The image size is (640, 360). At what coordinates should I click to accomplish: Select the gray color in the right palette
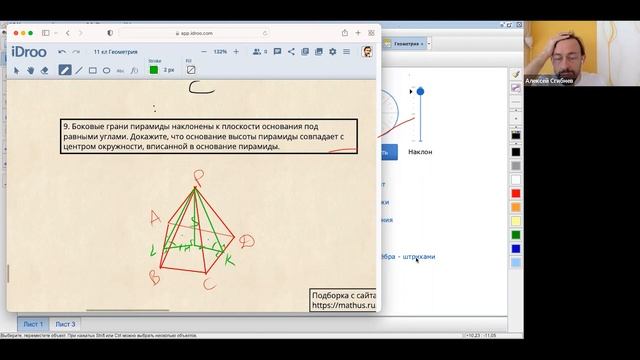(516, 166)
